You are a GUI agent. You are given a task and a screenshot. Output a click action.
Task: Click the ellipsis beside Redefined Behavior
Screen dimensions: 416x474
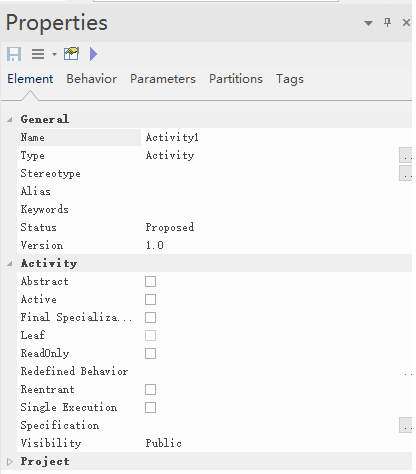(407, 371)
